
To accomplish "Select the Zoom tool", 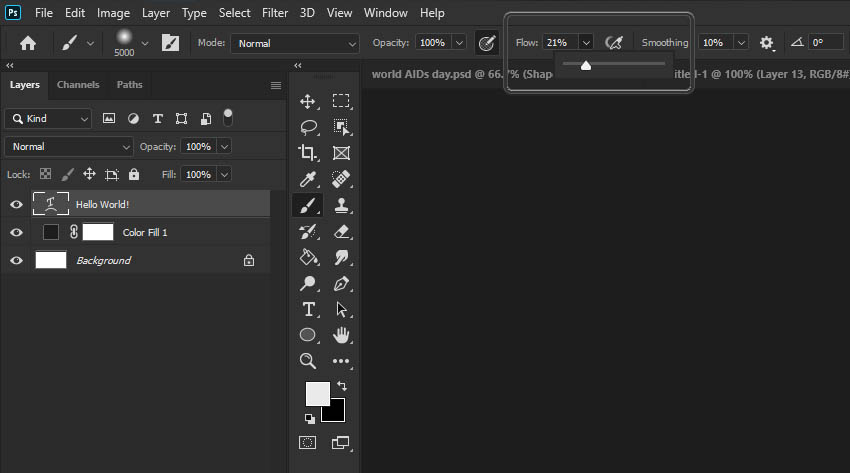I will point(307,361).
